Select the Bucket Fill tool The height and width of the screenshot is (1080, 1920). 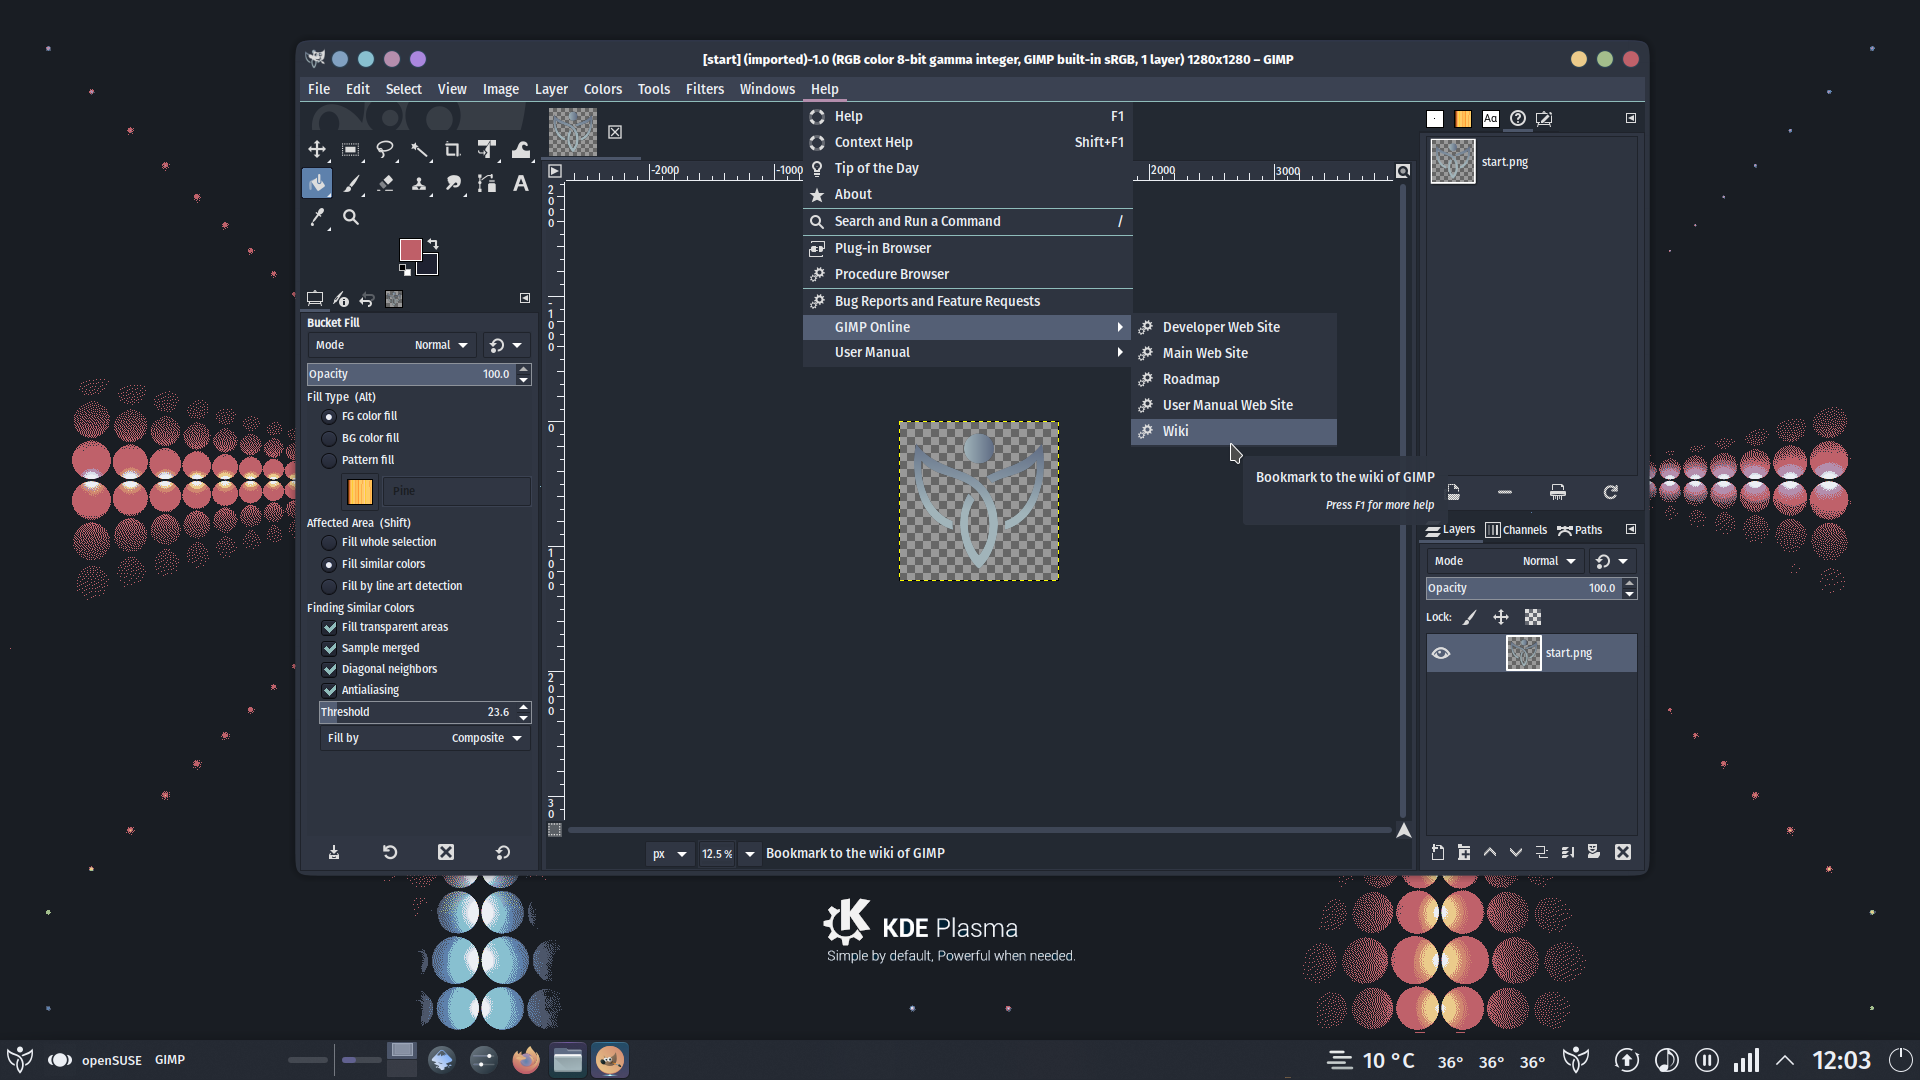point(317,183)
